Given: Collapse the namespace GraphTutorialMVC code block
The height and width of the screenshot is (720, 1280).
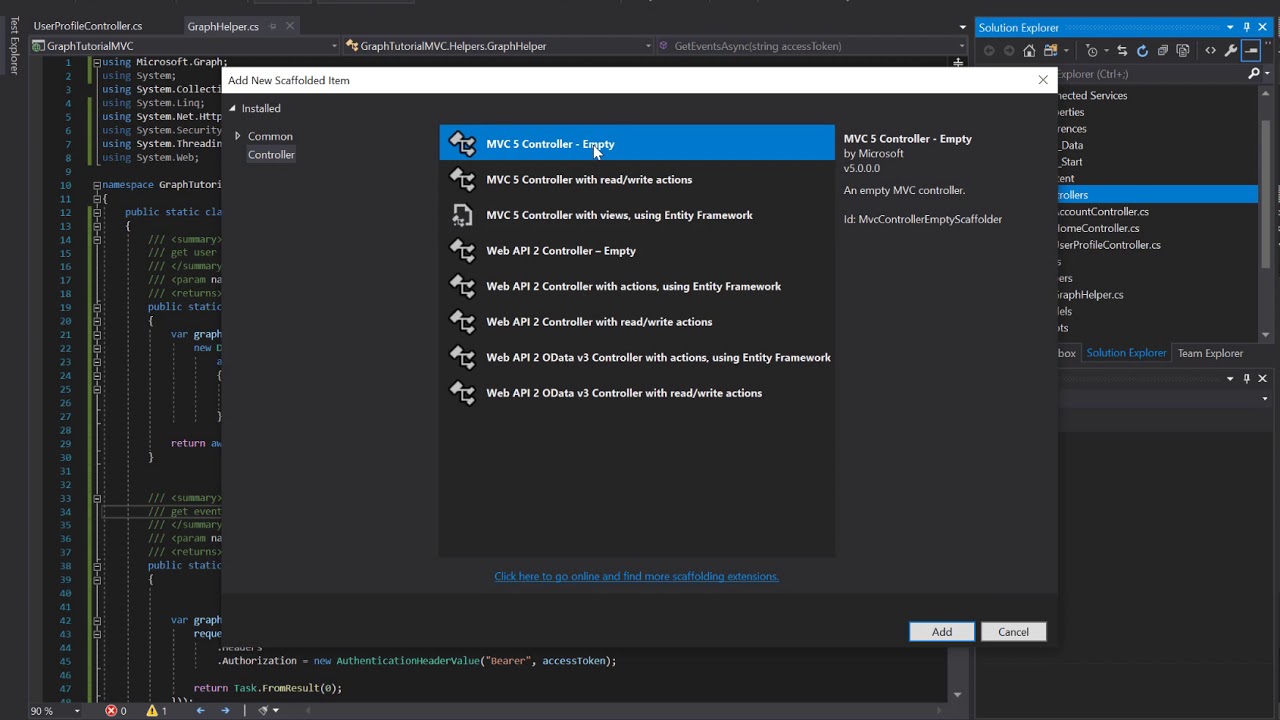Looking at the screenshot, I should tap(97, 185).
